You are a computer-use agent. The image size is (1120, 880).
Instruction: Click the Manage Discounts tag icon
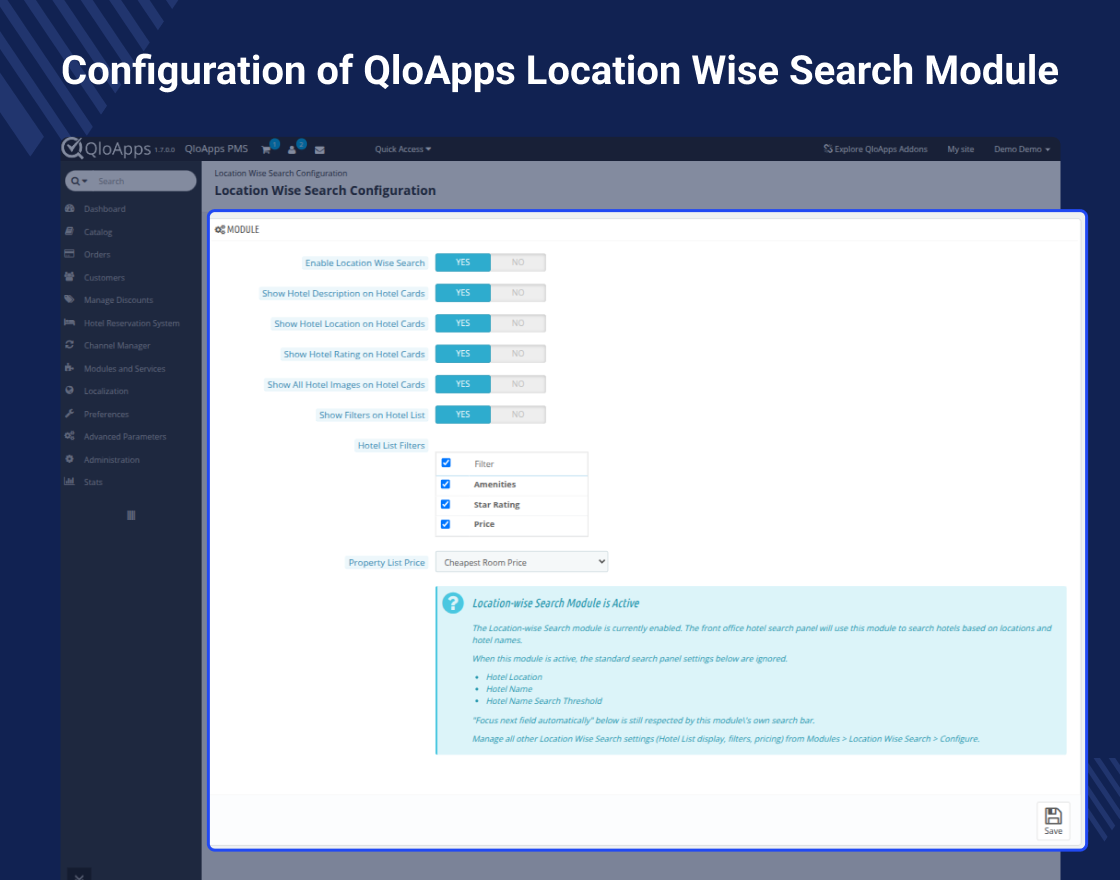click(69, 299)
